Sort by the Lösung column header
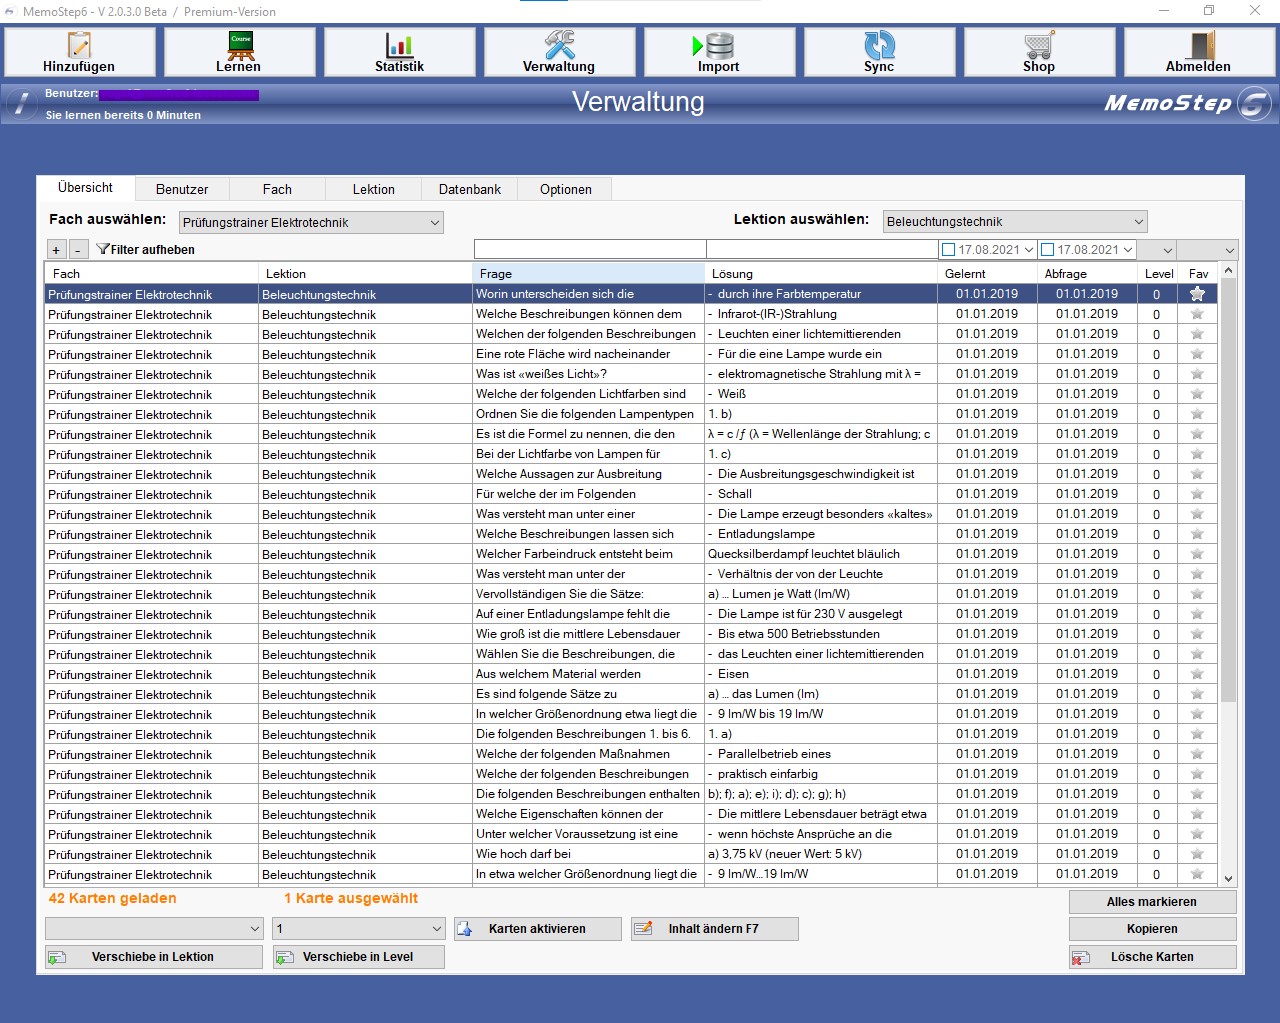 click(x=821, y=273)
